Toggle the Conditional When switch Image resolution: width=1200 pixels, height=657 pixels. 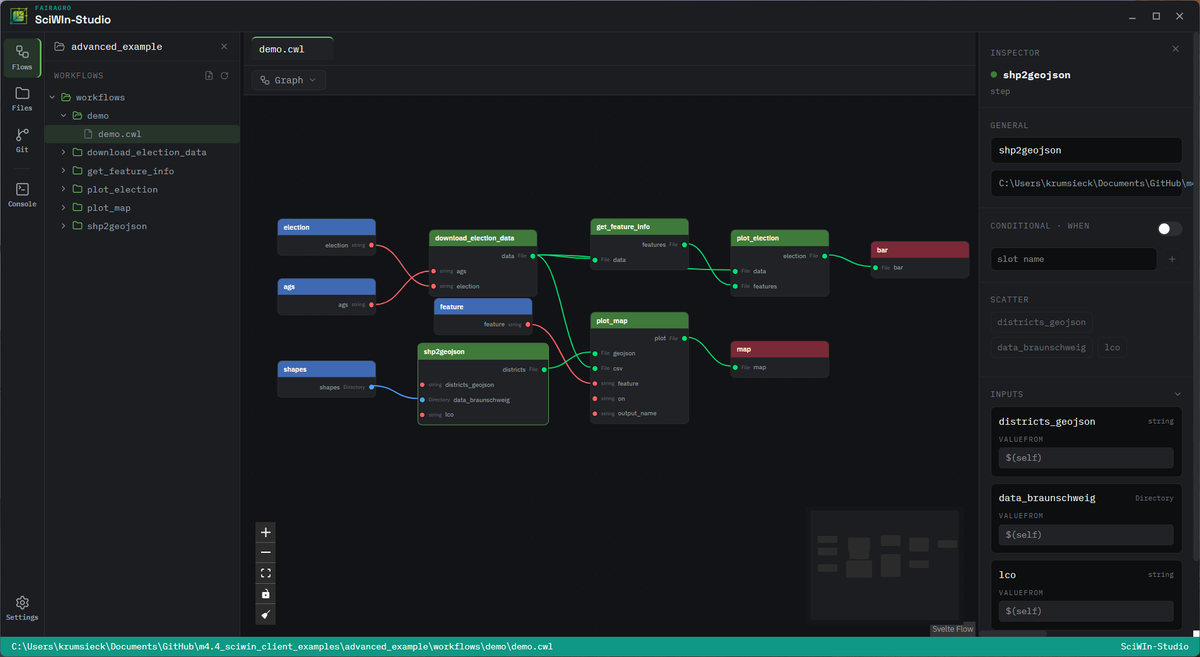[1169, 229]
